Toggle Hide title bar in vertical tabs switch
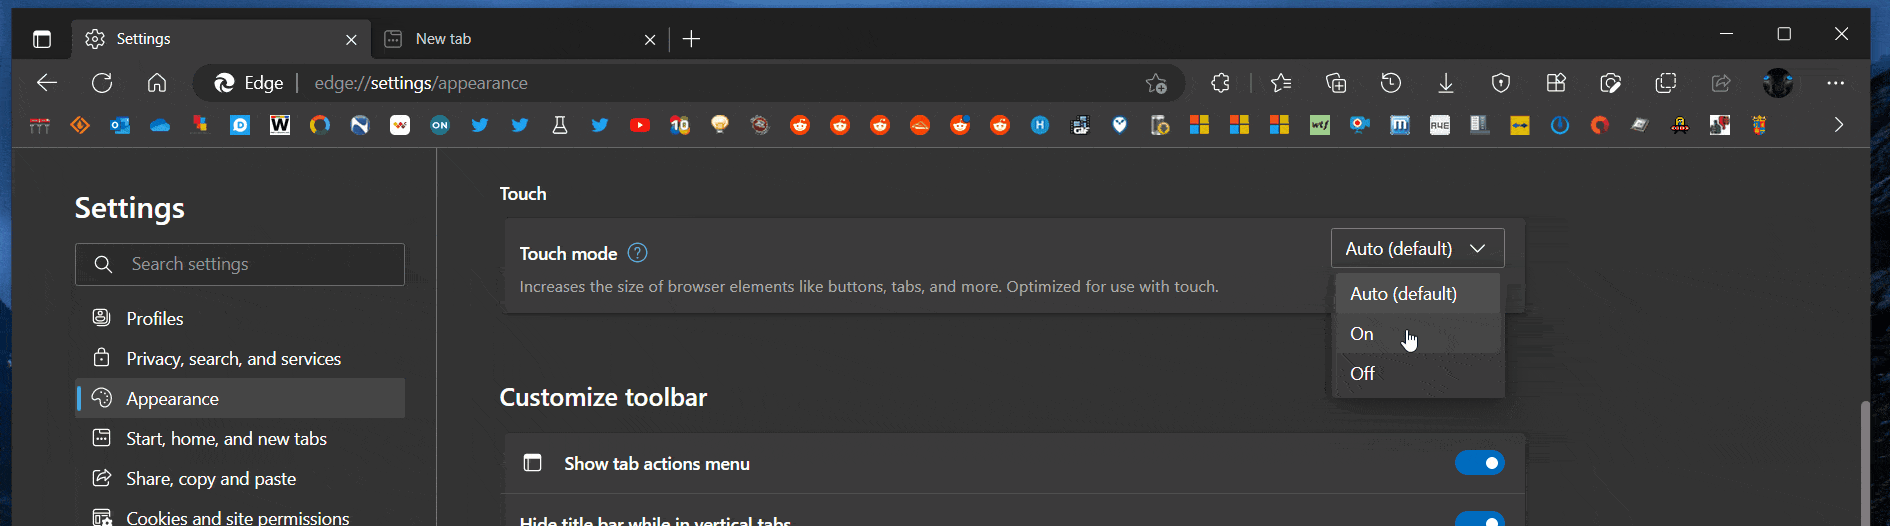This screenshot has height=526, width=1890. (x=1480, y=519)
